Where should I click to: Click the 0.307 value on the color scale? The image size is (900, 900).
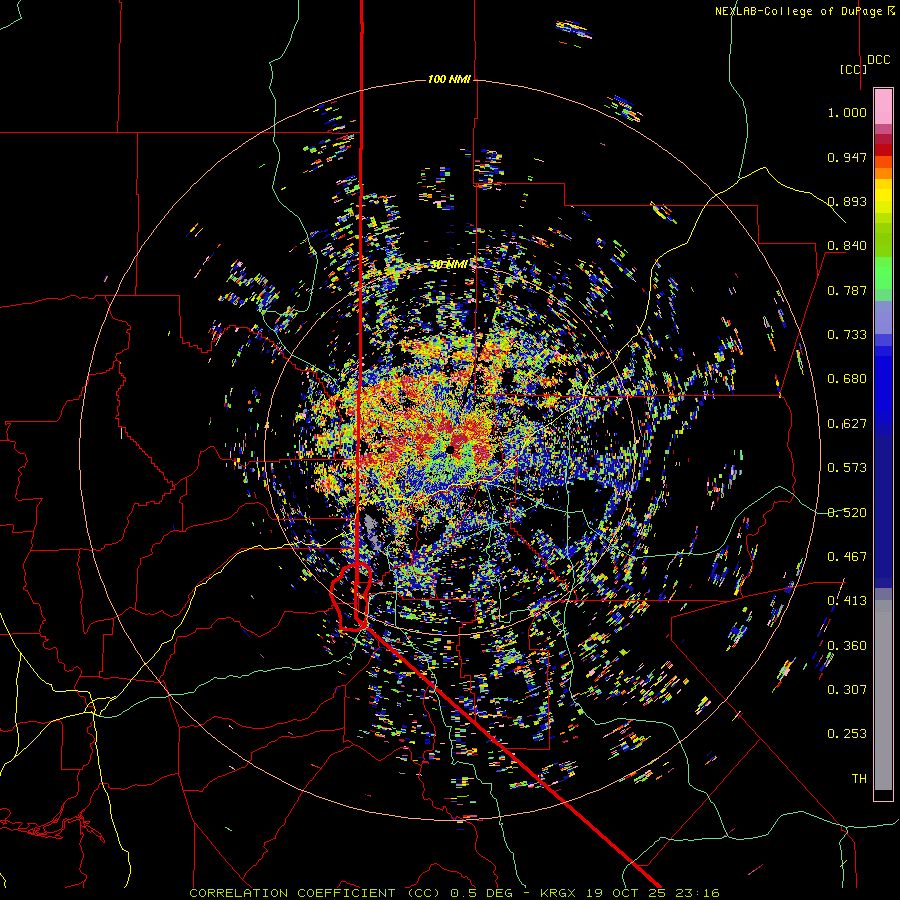[x=847, y=690]
